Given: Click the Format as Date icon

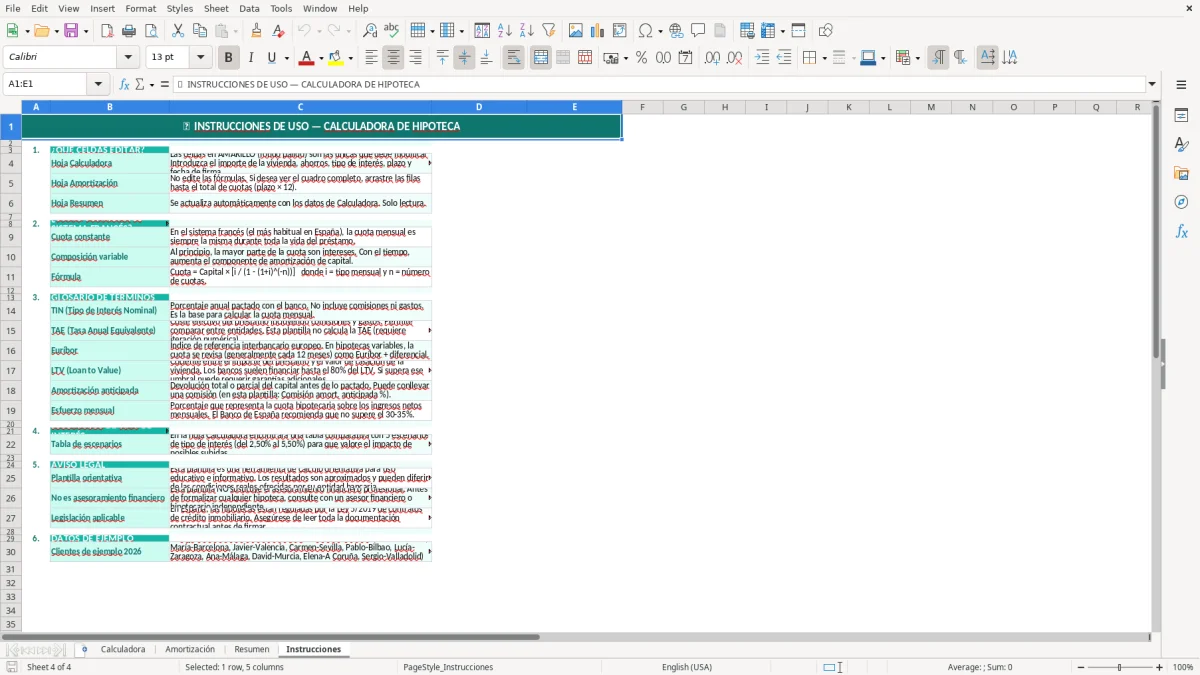Looking at the screenshot, I should [686, 58].
